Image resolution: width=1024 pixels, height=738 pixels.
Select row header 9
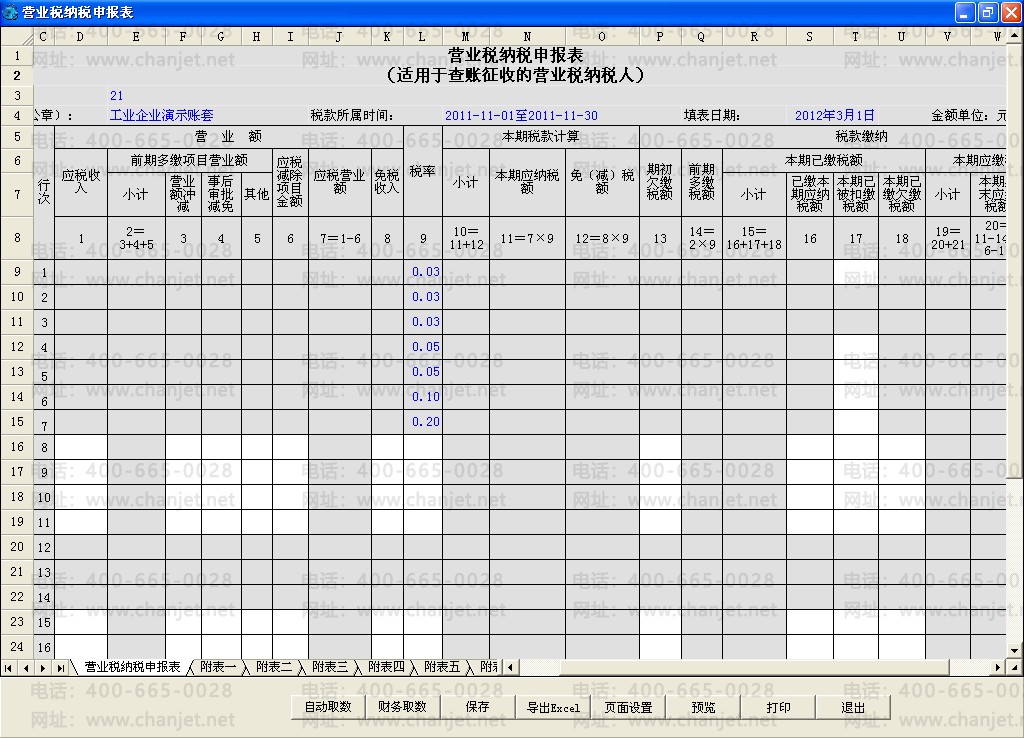click(17, 271)
